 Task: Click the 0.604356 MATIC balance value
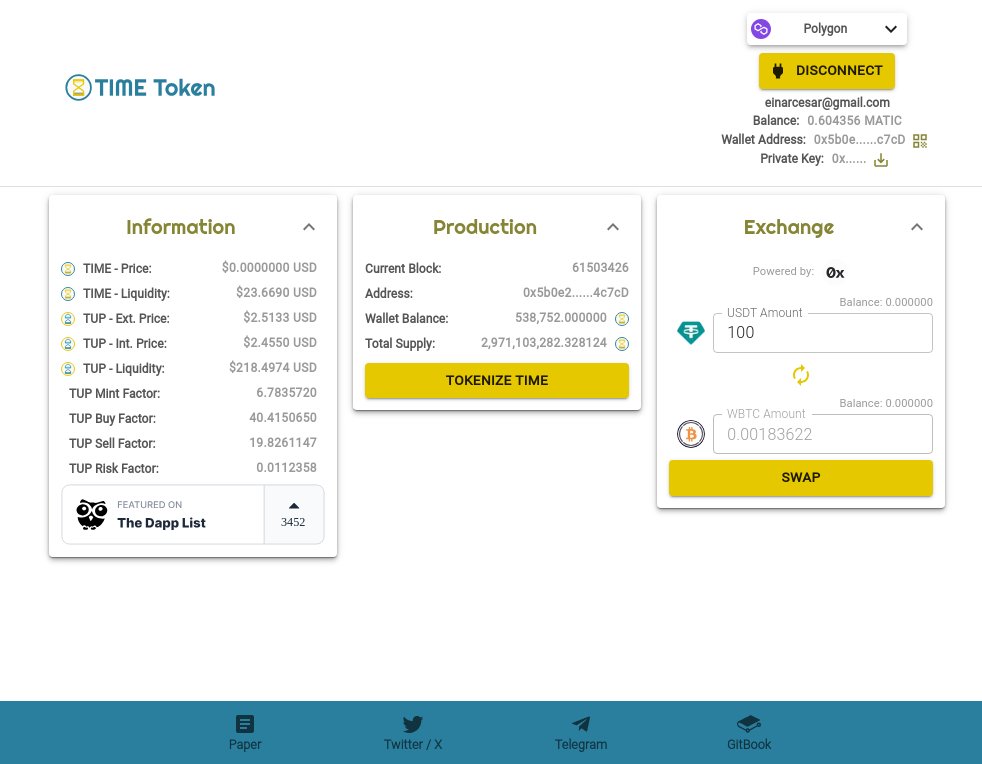tap(854, 120)
